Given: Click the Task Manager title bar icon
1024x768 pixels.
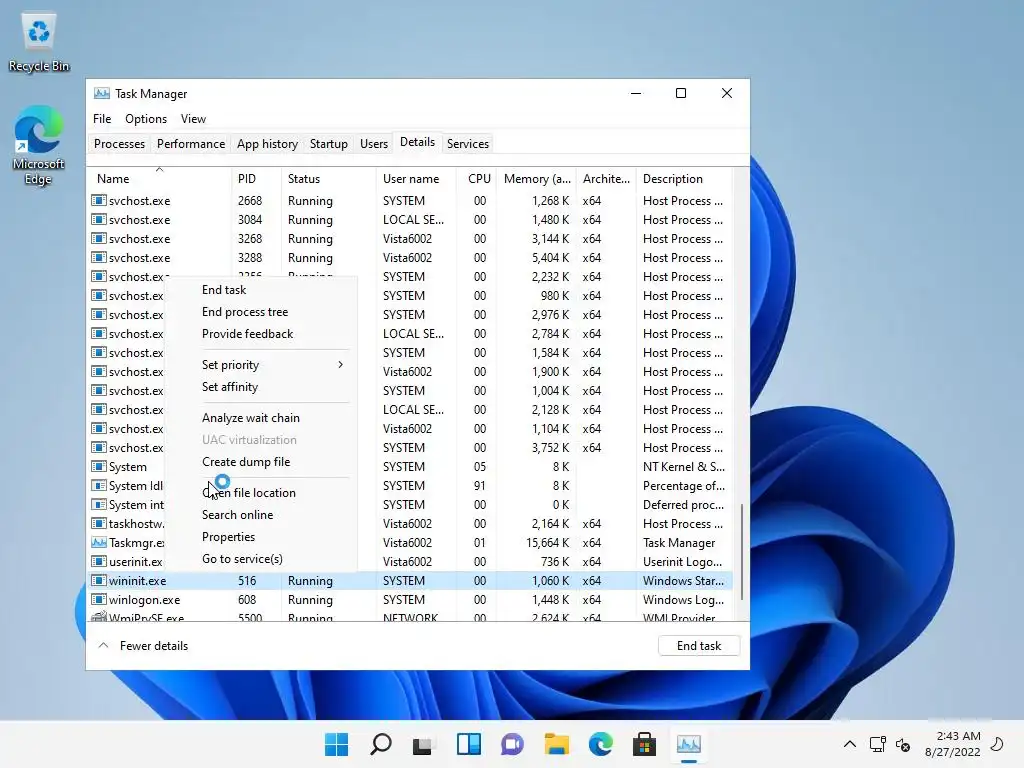Looking at the screenshot, I should [101, 93].
